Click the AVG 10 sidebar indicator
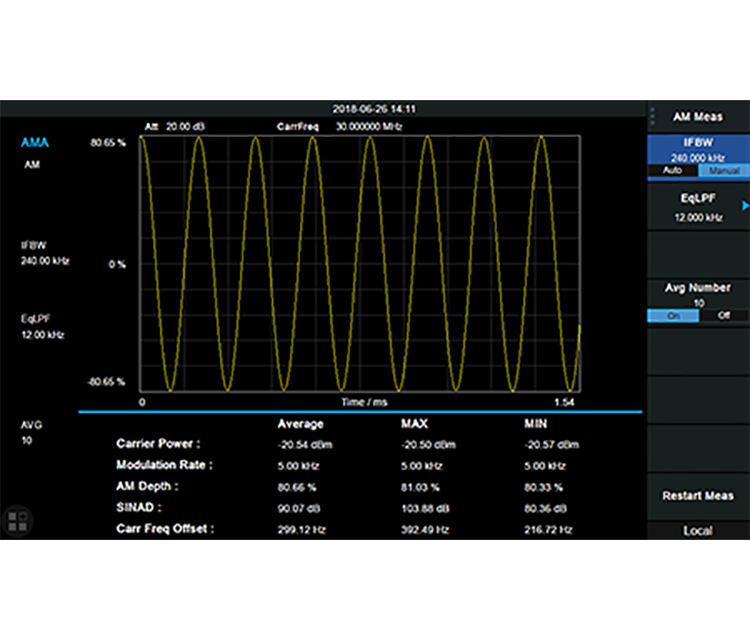This screenshot has height=640, width=750. (32, 432)
